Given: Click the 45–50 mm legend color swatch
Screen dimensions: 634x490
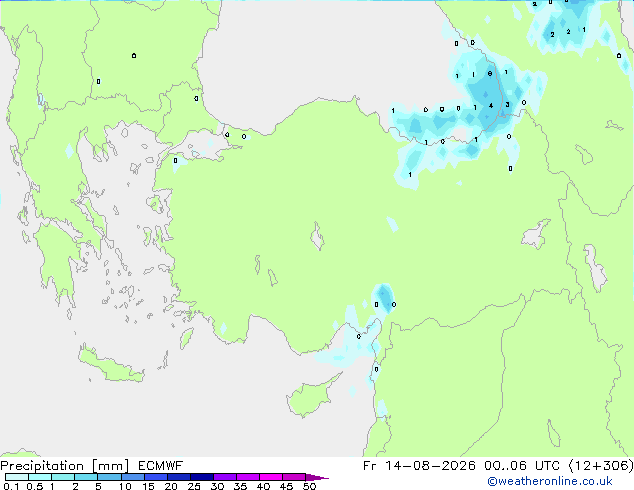Looking at the screenshot, I should click(x=294, y=477).
